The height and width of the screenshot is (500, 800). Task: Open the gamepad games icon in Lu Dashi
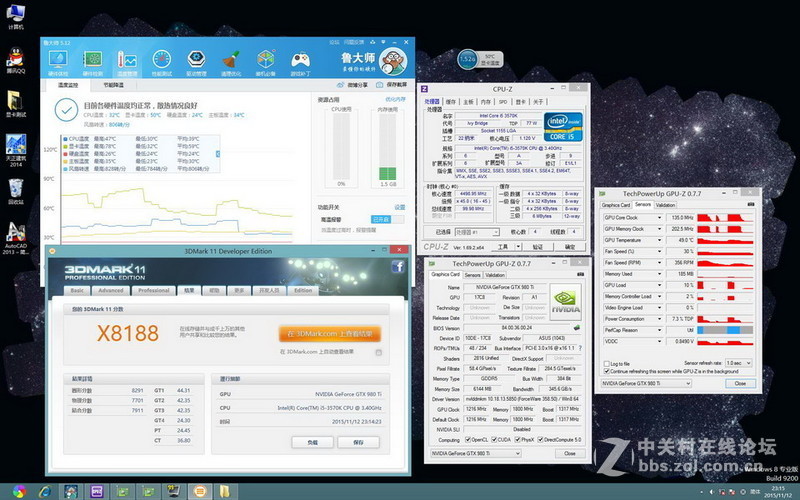(300, 60)
